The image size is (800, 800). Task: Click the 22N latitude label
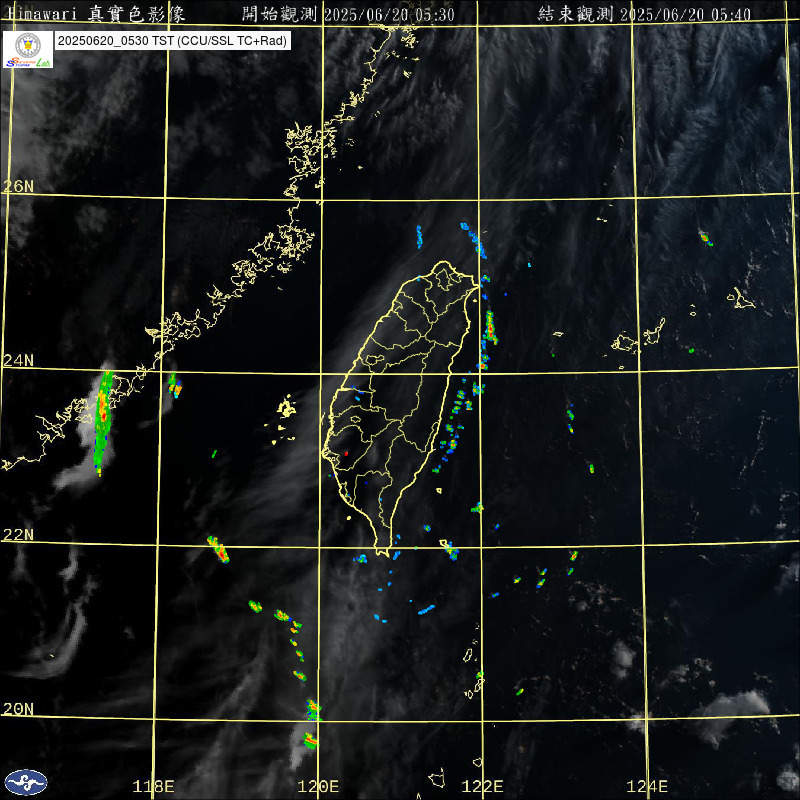coord(18,534)
